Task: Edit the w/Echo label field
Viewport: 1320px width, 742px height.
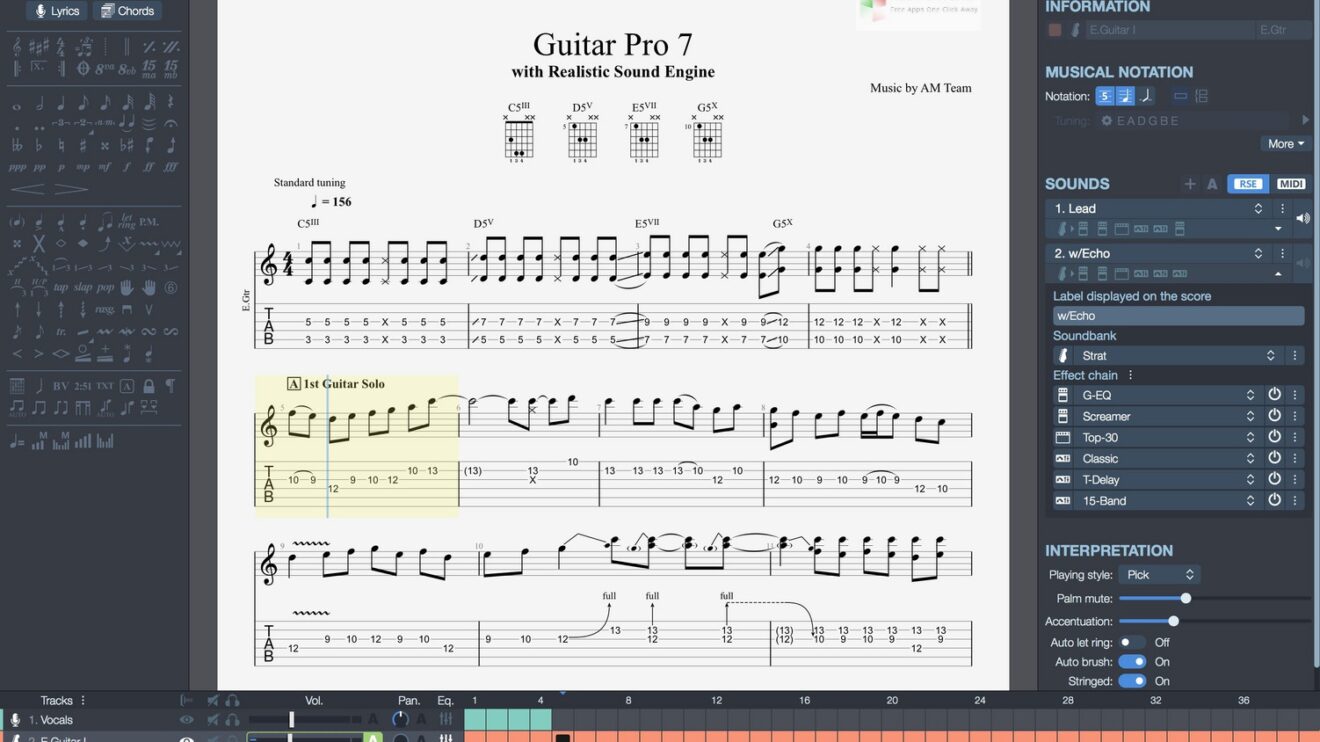Action: click(1178, 316)
